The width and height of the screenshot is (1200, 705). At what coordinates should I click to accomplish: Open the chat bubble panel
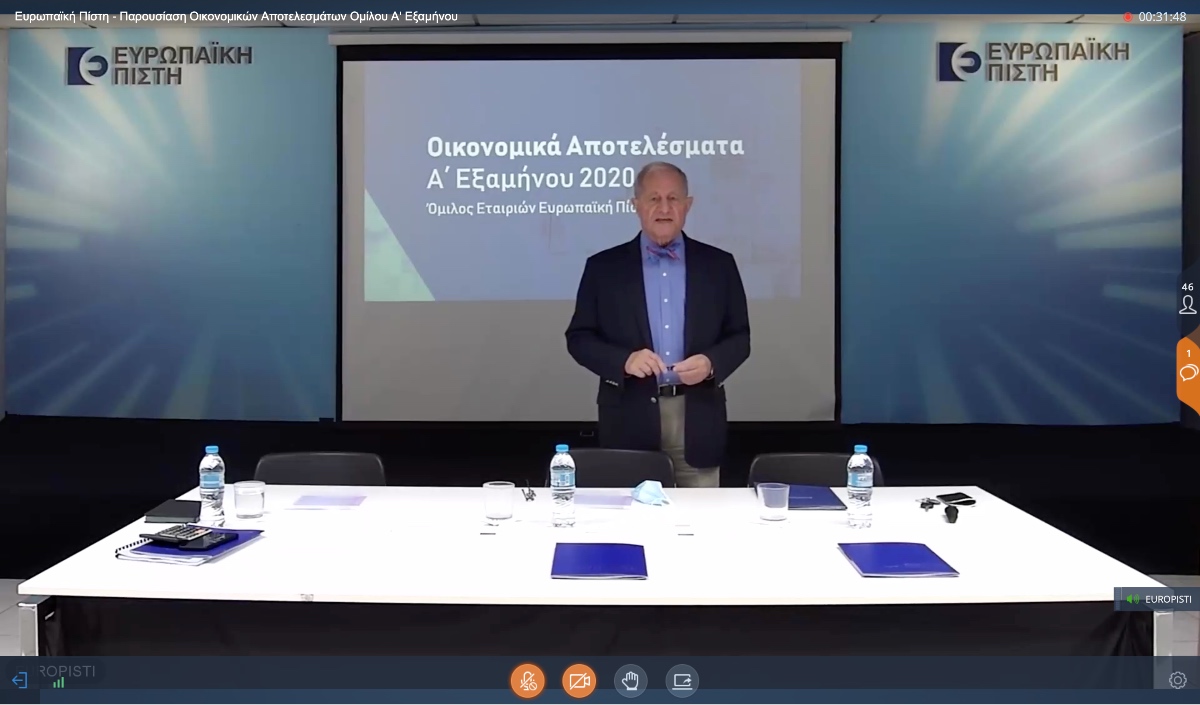point(1189,374)
